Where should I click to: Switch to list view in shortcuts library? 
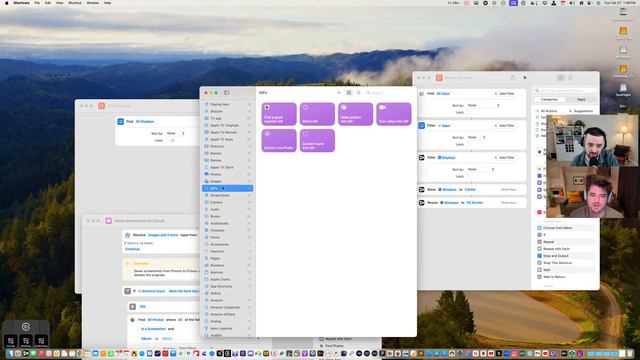(x=358, y=93)
